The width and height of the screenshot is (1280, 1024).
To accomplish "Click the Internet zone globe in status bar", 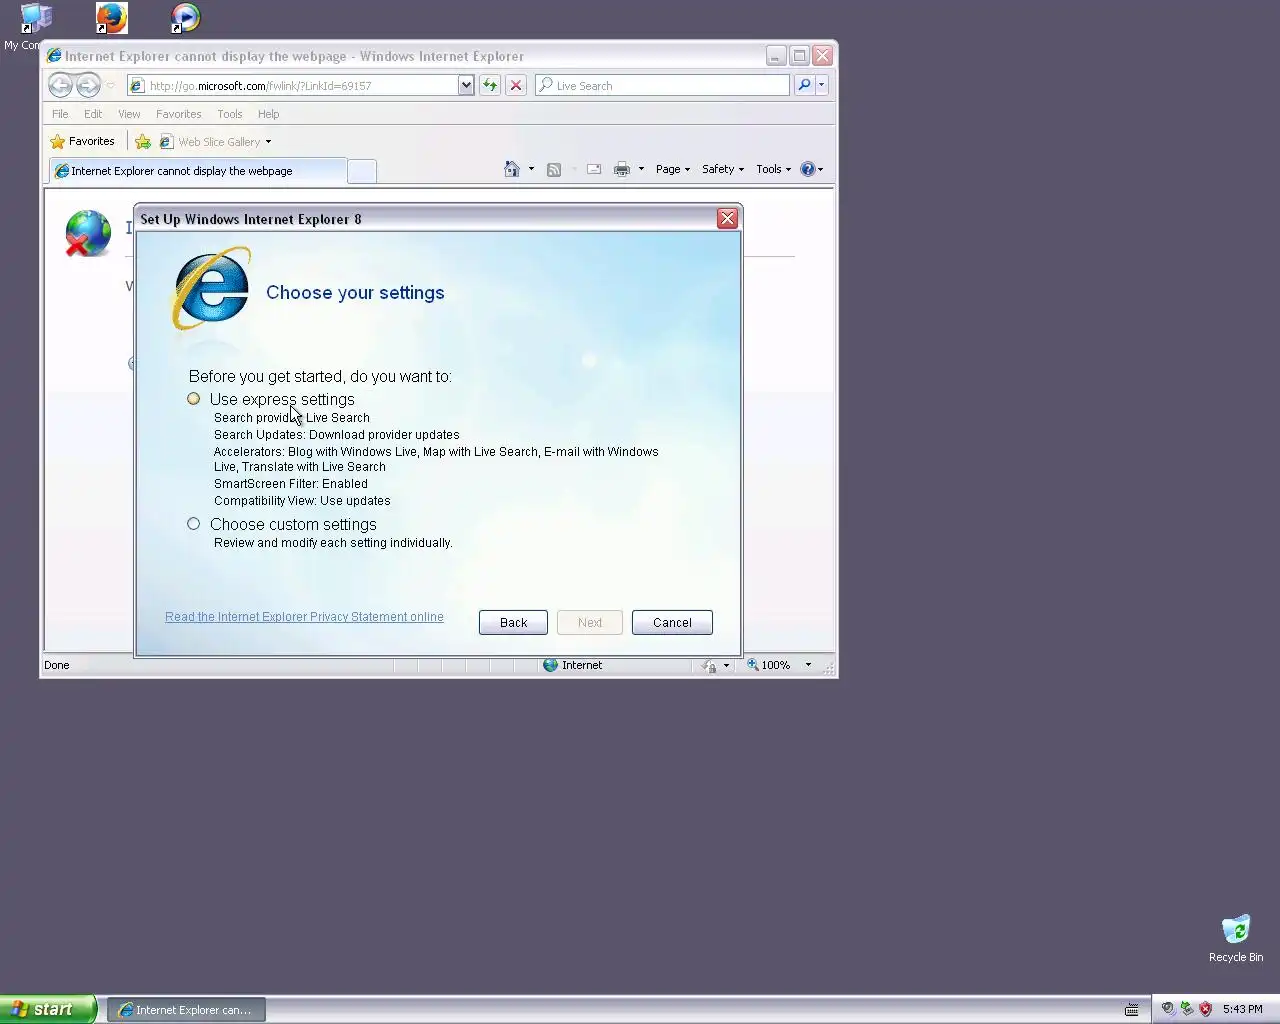I will point(550,665).
